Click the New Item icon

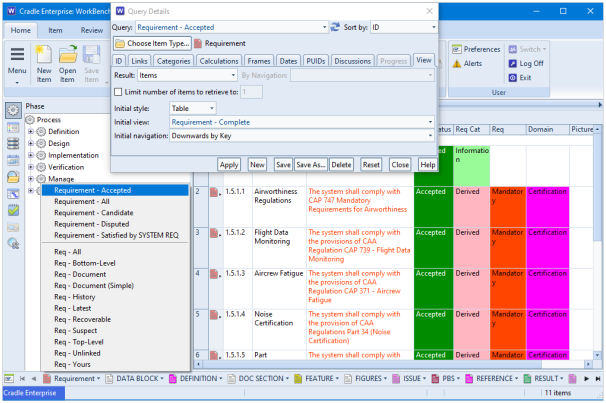click(44, 54)
